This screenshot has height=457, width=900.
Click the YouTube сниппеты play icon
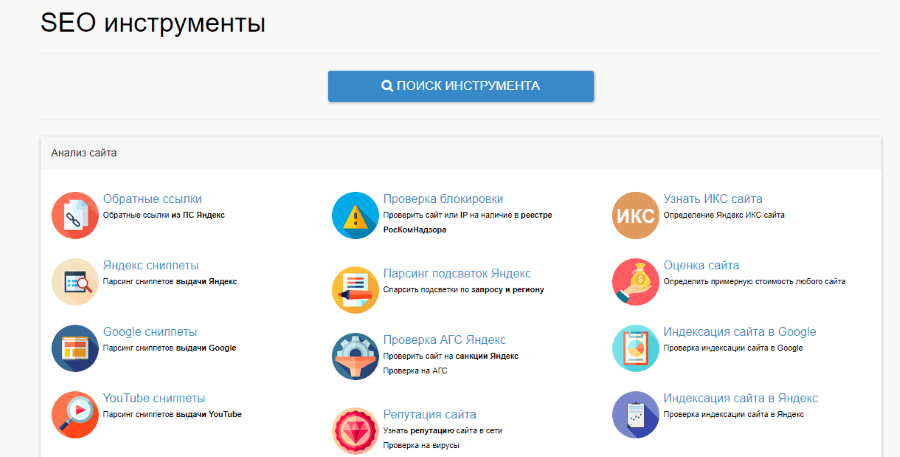coord(75,414)
